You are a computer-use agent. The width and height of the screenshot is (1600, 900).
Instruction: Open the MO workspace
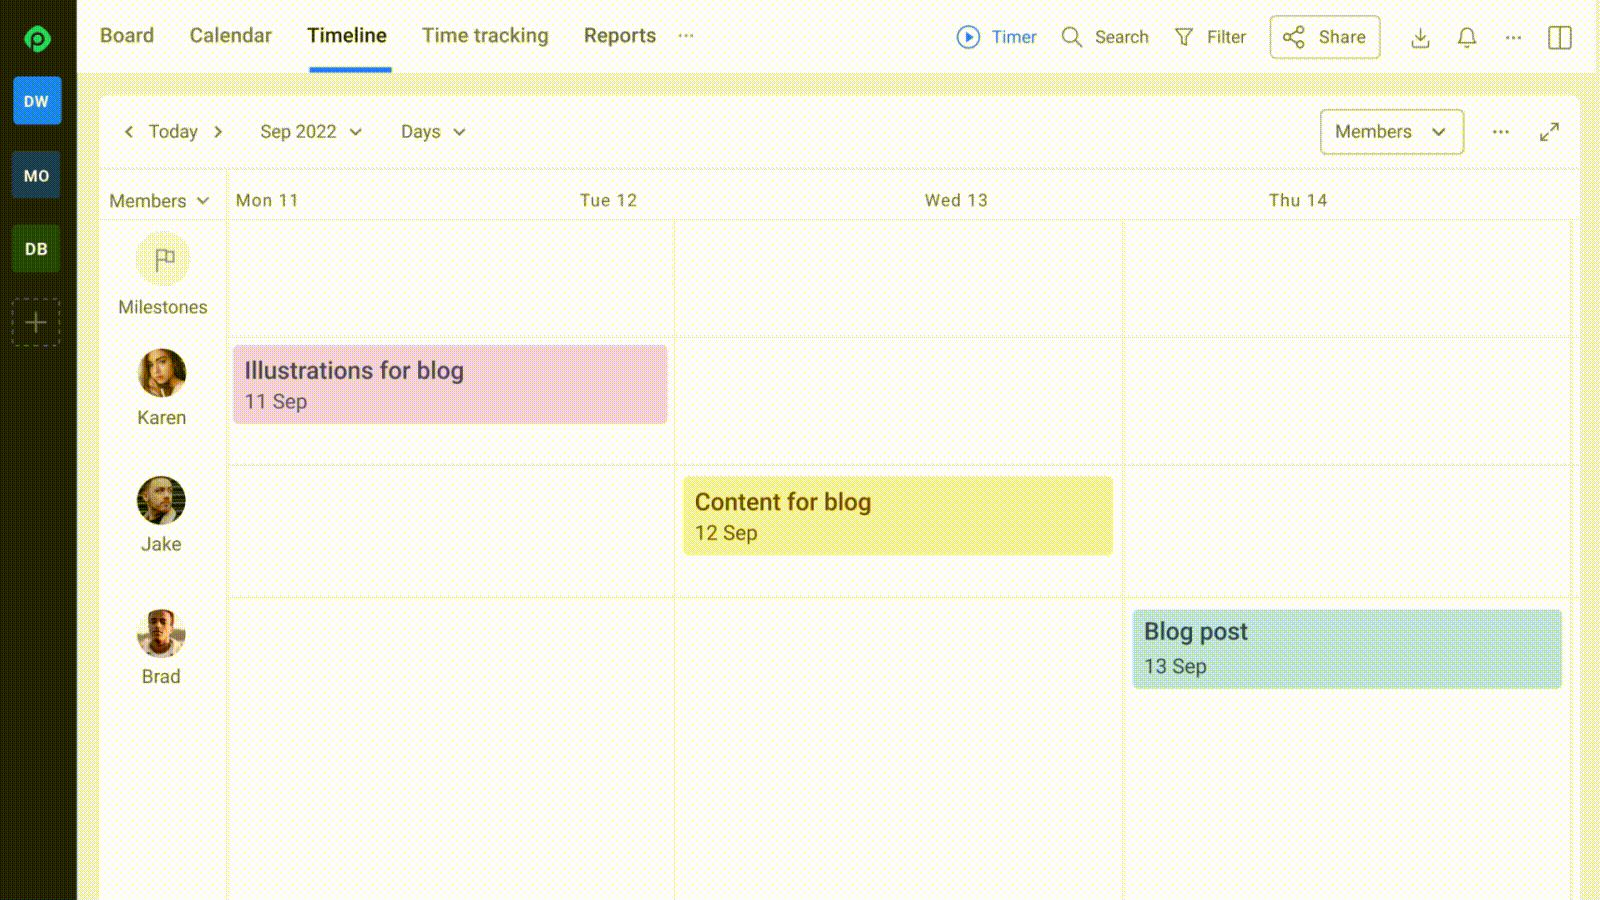tap(37, 175)
